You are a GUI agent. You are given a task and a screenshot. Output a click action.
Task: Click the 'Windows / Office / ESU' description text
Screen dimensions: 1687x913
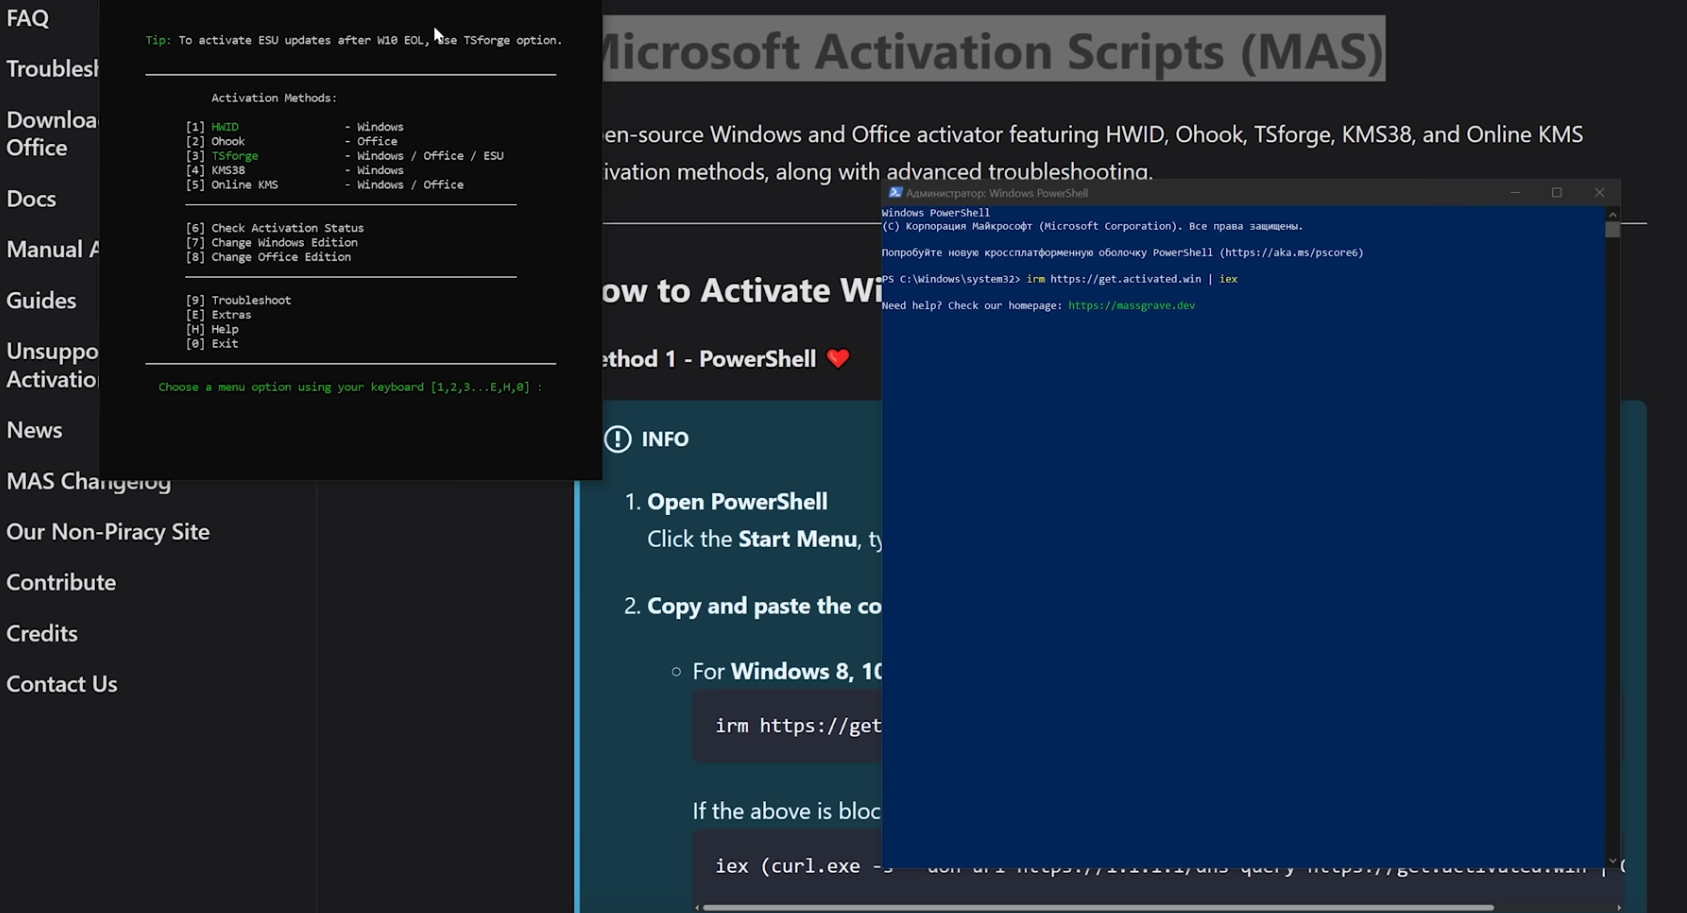[430, 156]
